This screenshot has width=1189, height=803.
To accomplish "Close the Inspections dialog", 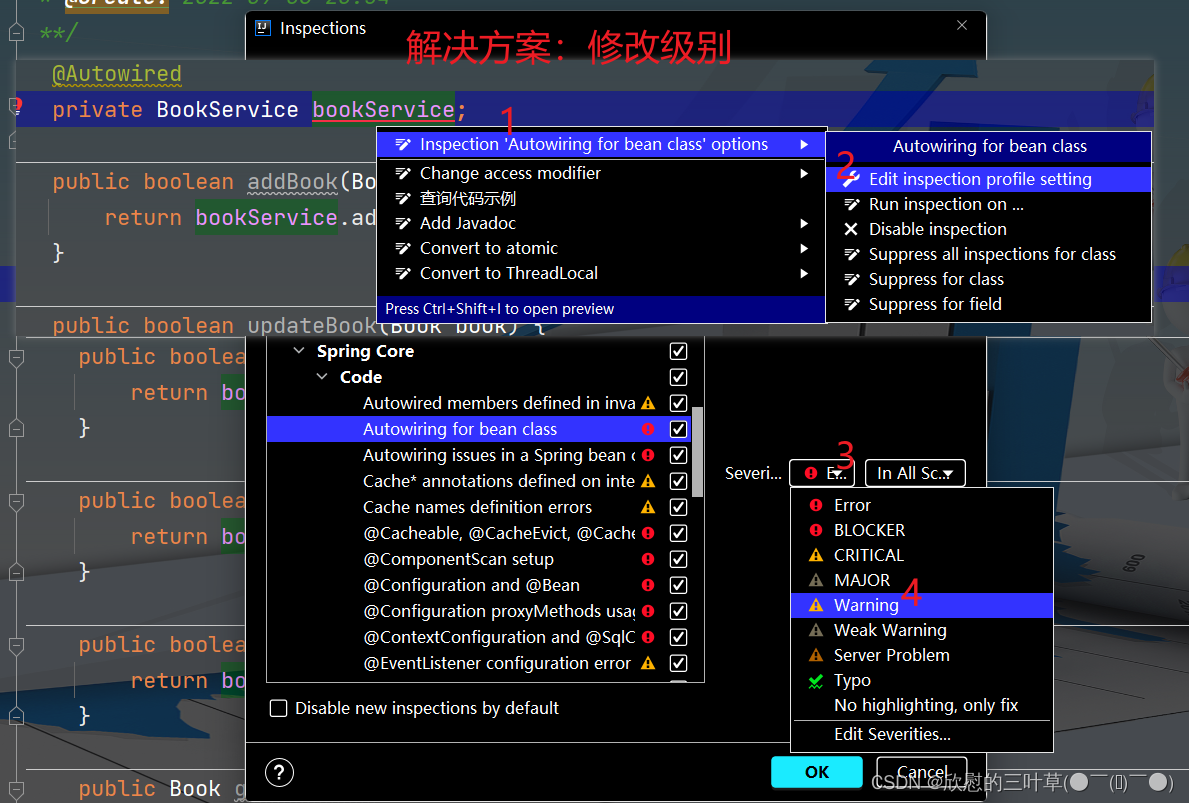I will [962, 25].
